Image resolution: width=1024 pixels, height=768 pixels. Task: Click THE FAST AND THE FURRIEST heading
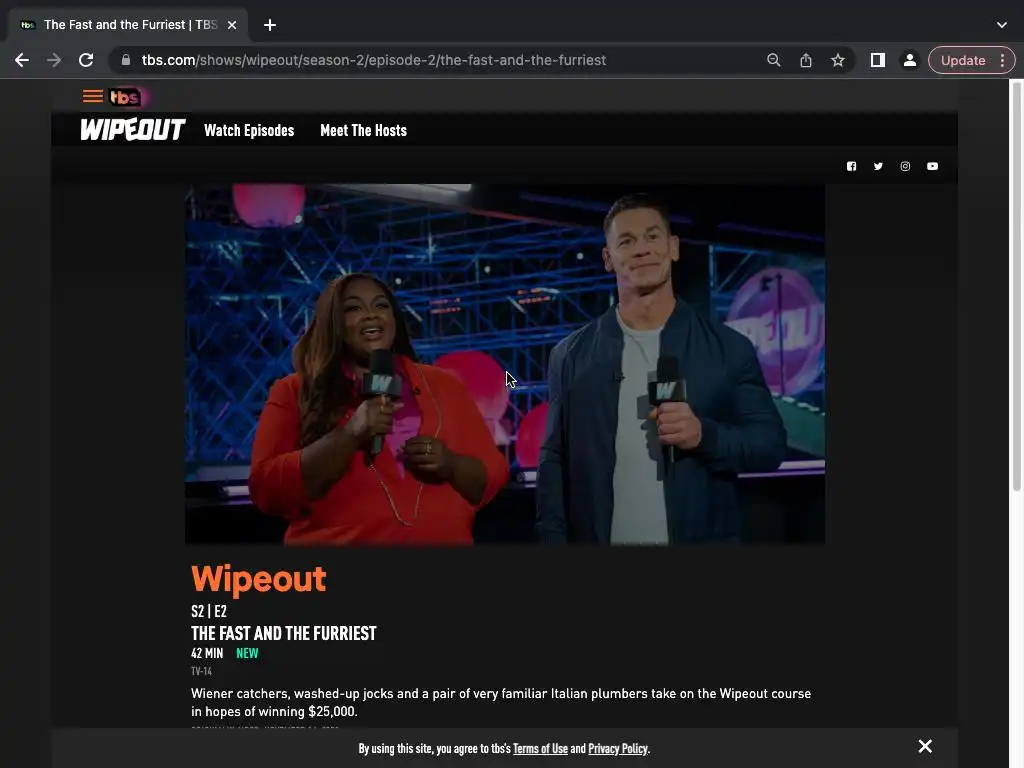(283, 633)
